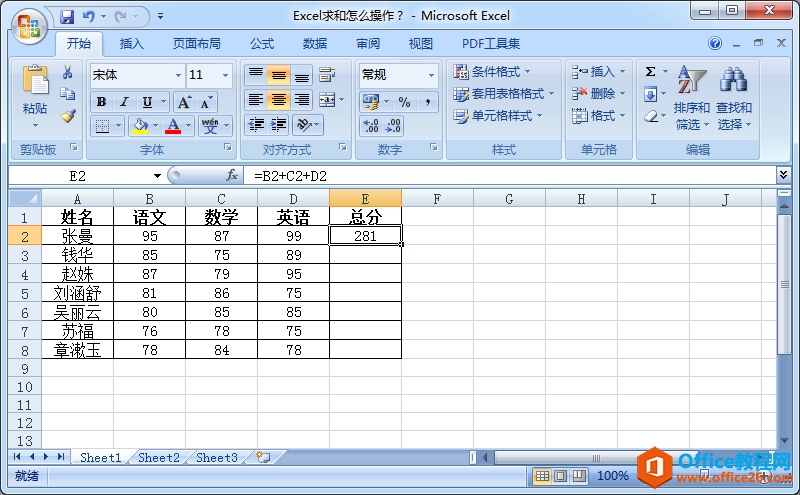Screen dimensions: 800x495
Task: Toggle center horizontal alignment
Action: coord(278,100)
